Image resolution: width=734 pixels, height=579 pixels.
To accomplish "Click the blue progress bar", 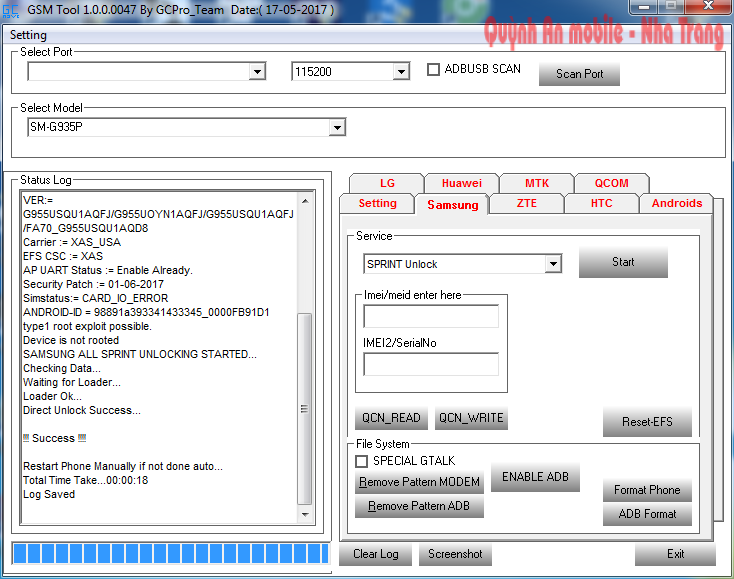I will (171, 554).
